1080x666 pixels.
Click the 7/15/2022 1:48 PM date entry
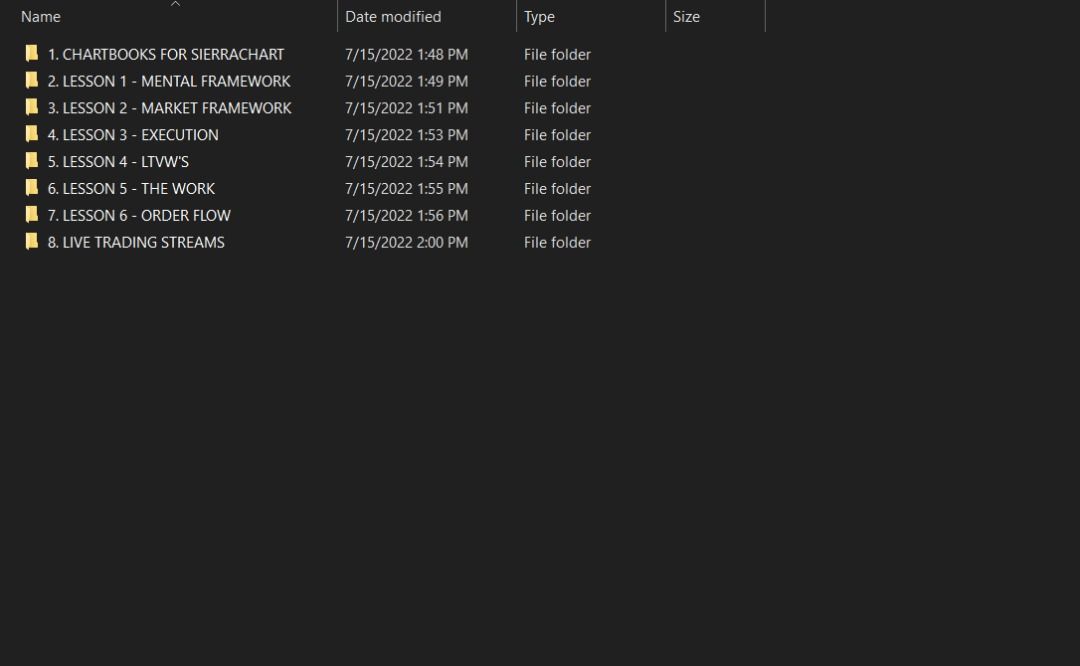click(406, 54)
